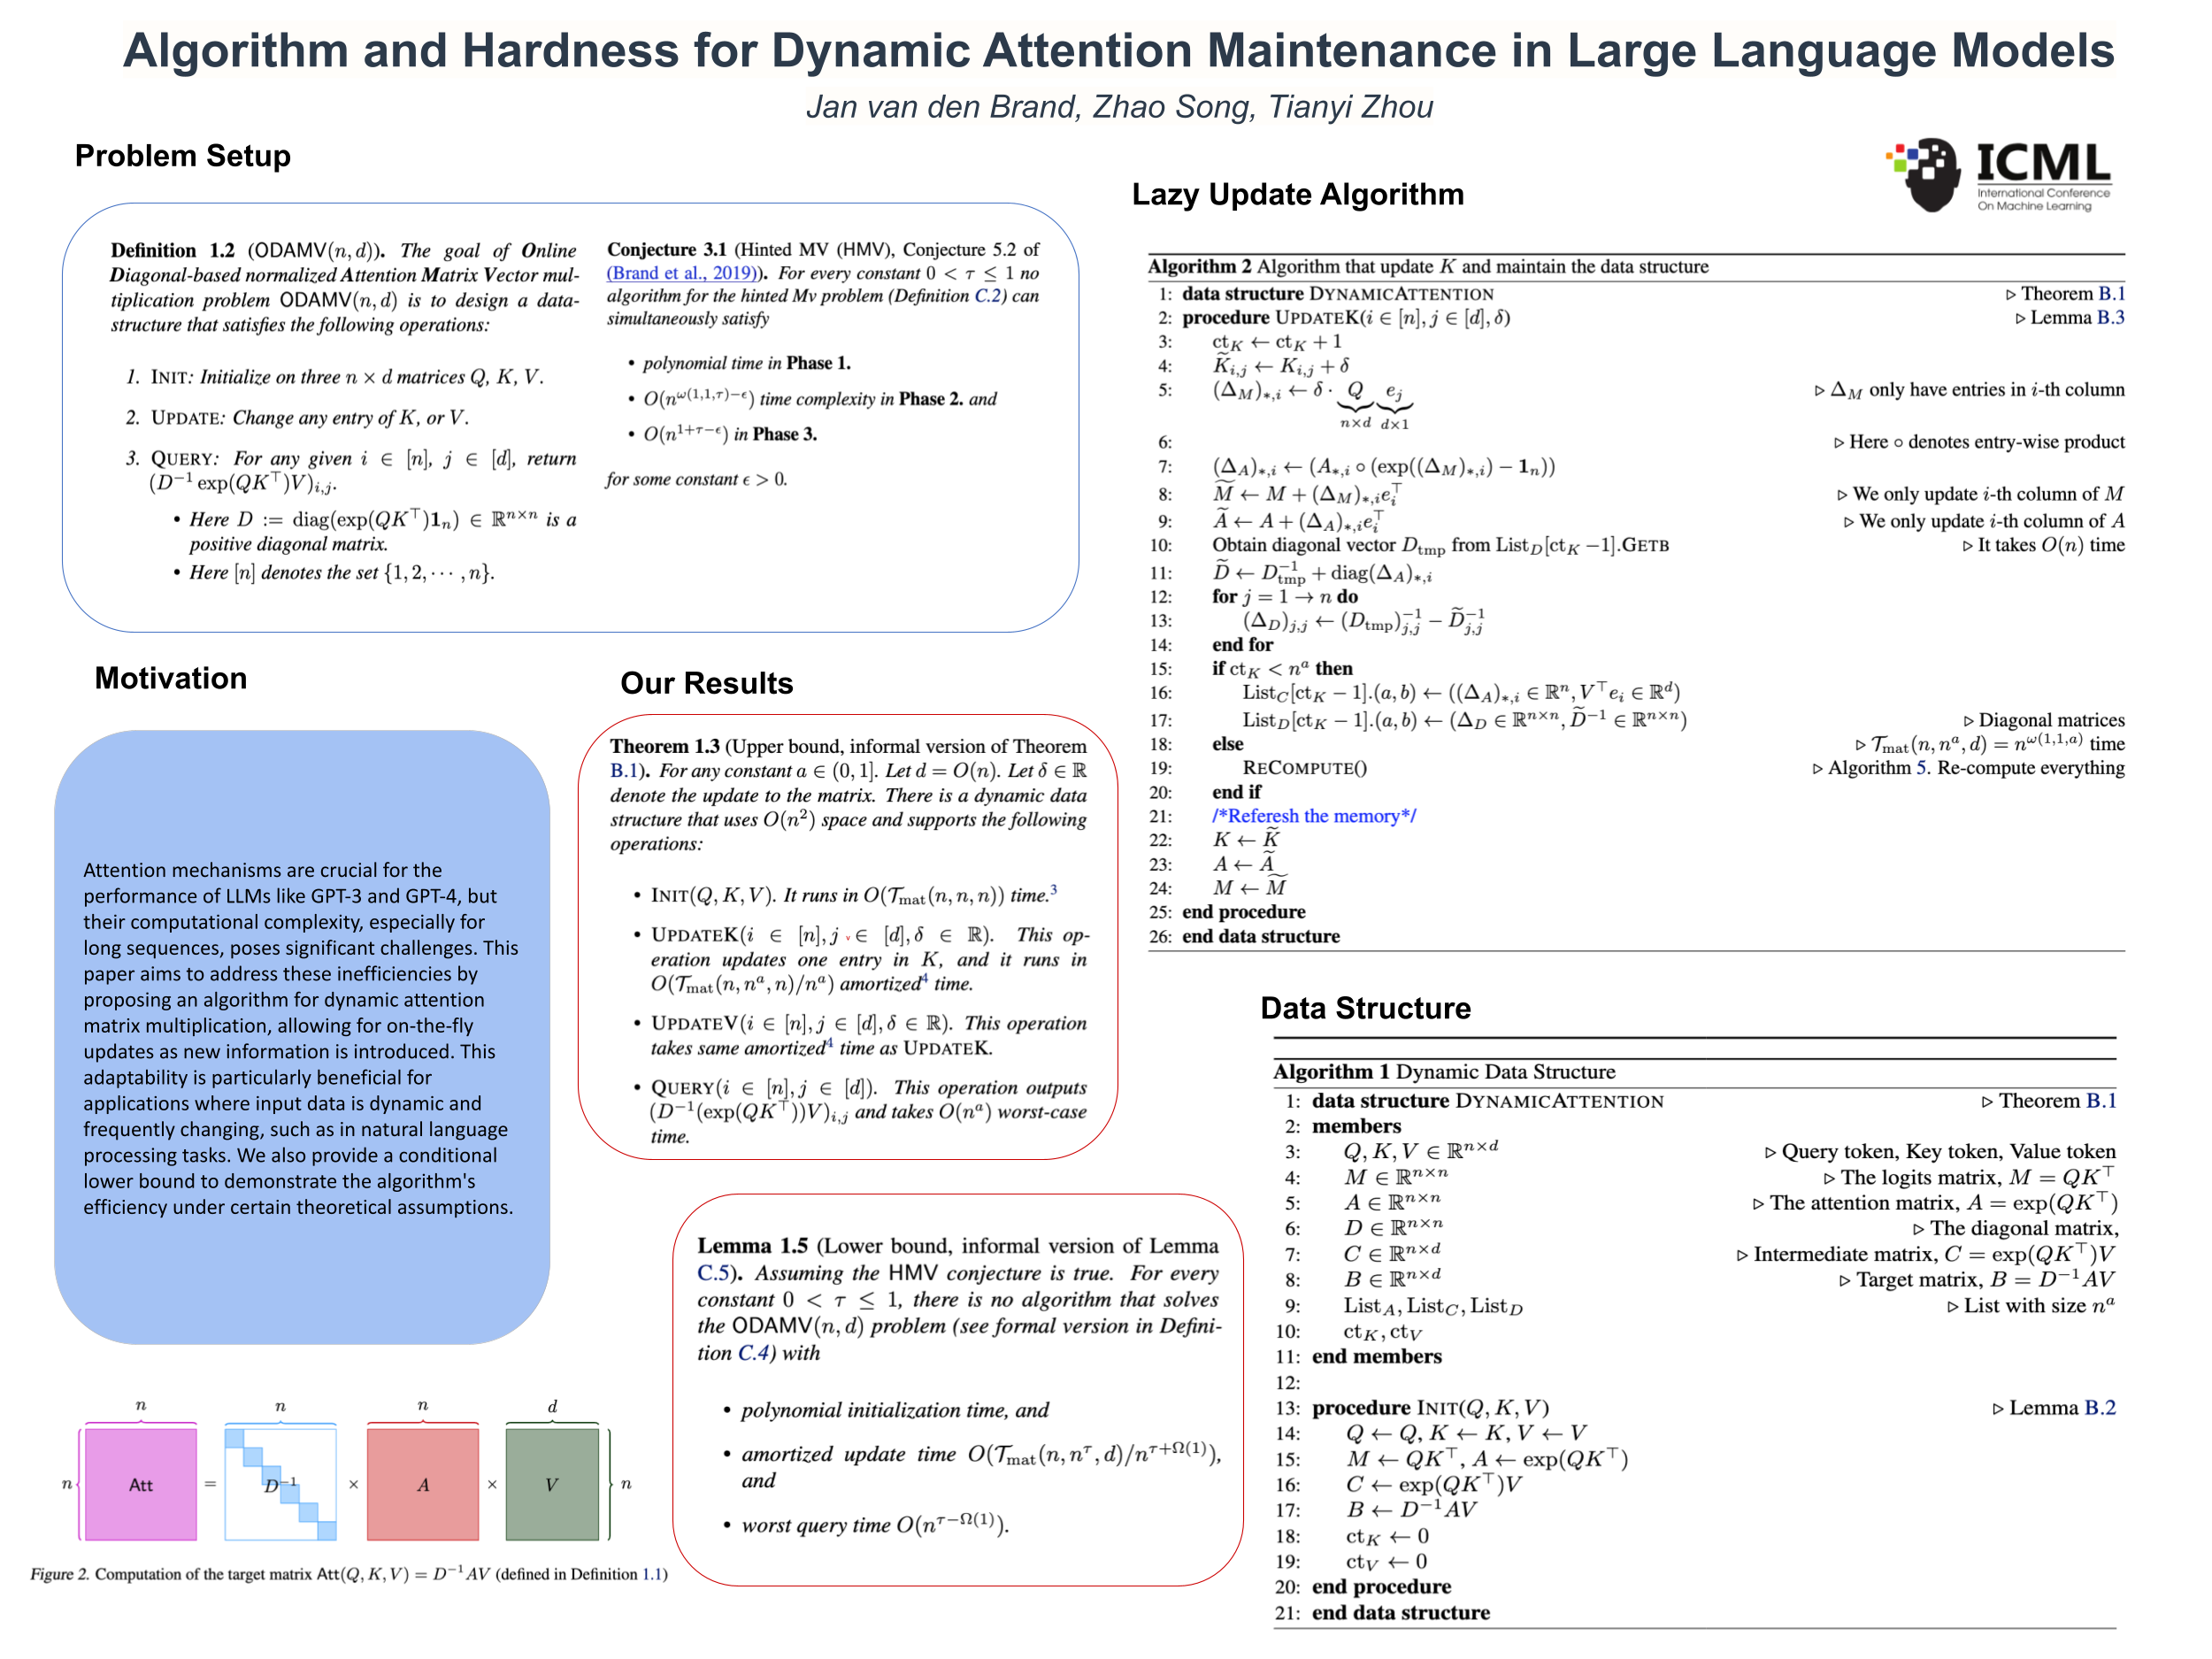Viewport: 2212px width, 1659px height.
Task: Click the blue Motivation text box
Action: pyautogui.click(x=301, y=1037)
